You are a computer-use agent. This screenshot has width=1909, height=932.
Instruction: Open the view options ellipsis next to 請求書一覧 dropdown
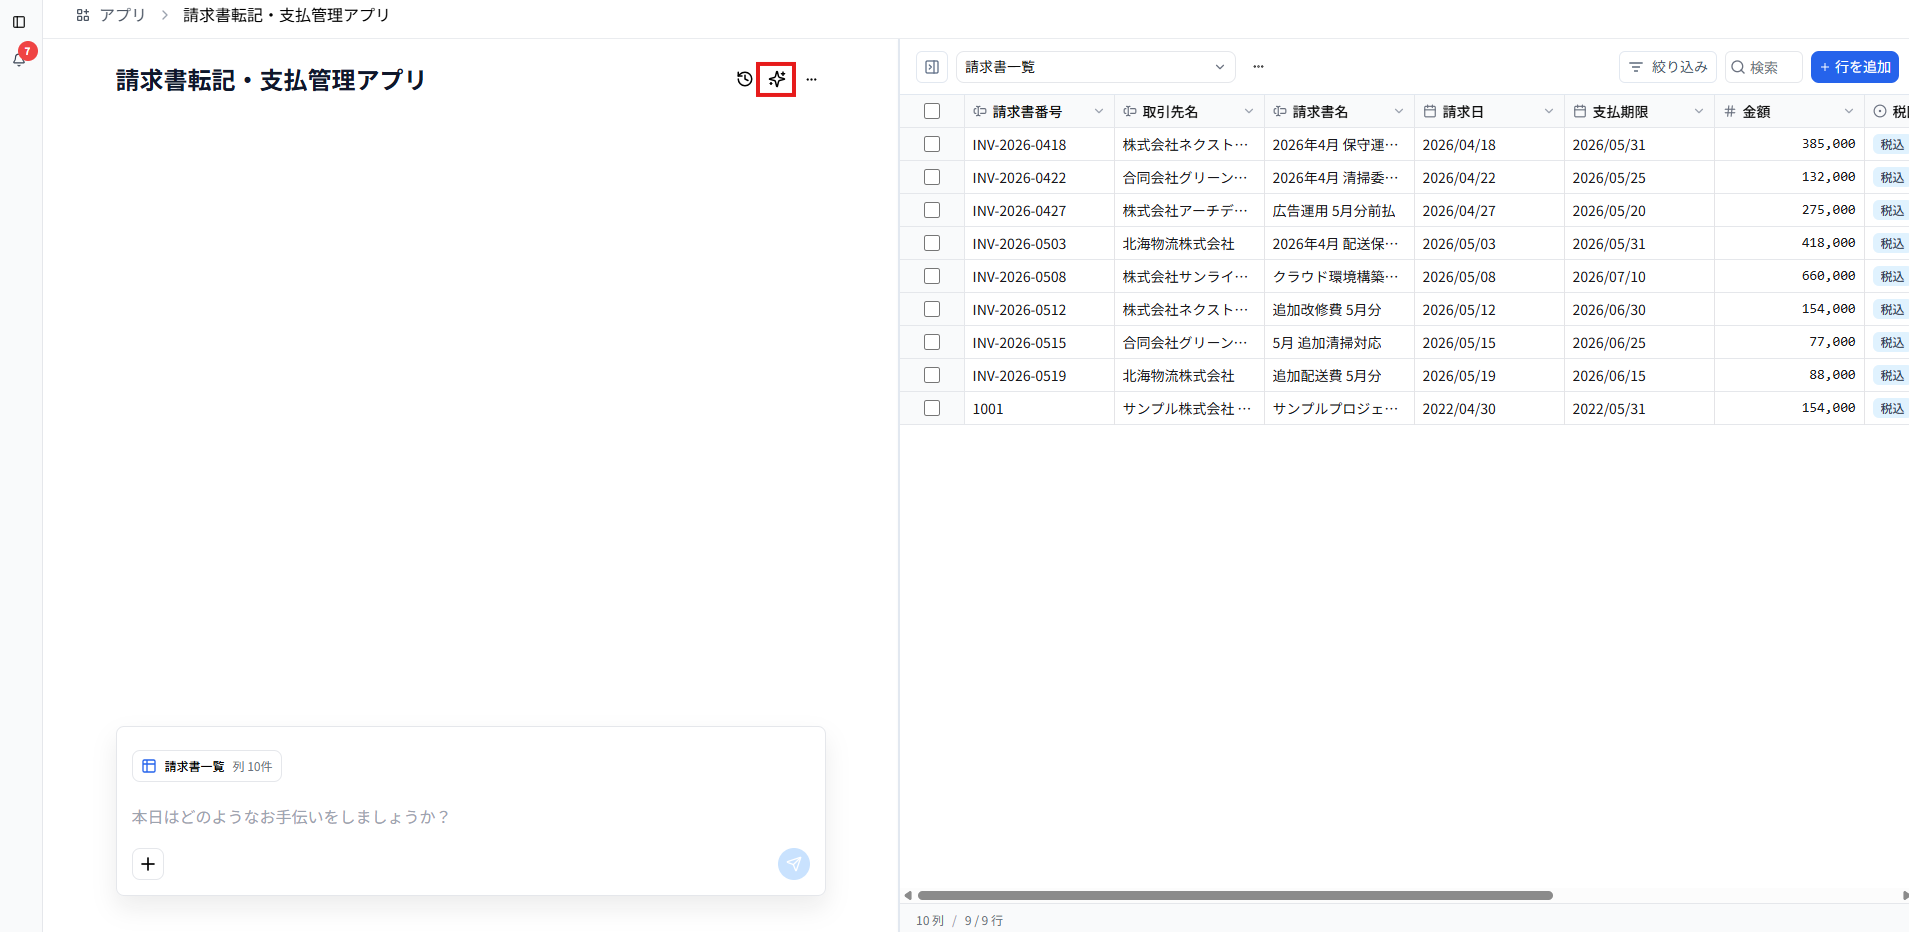(1258, 67)
